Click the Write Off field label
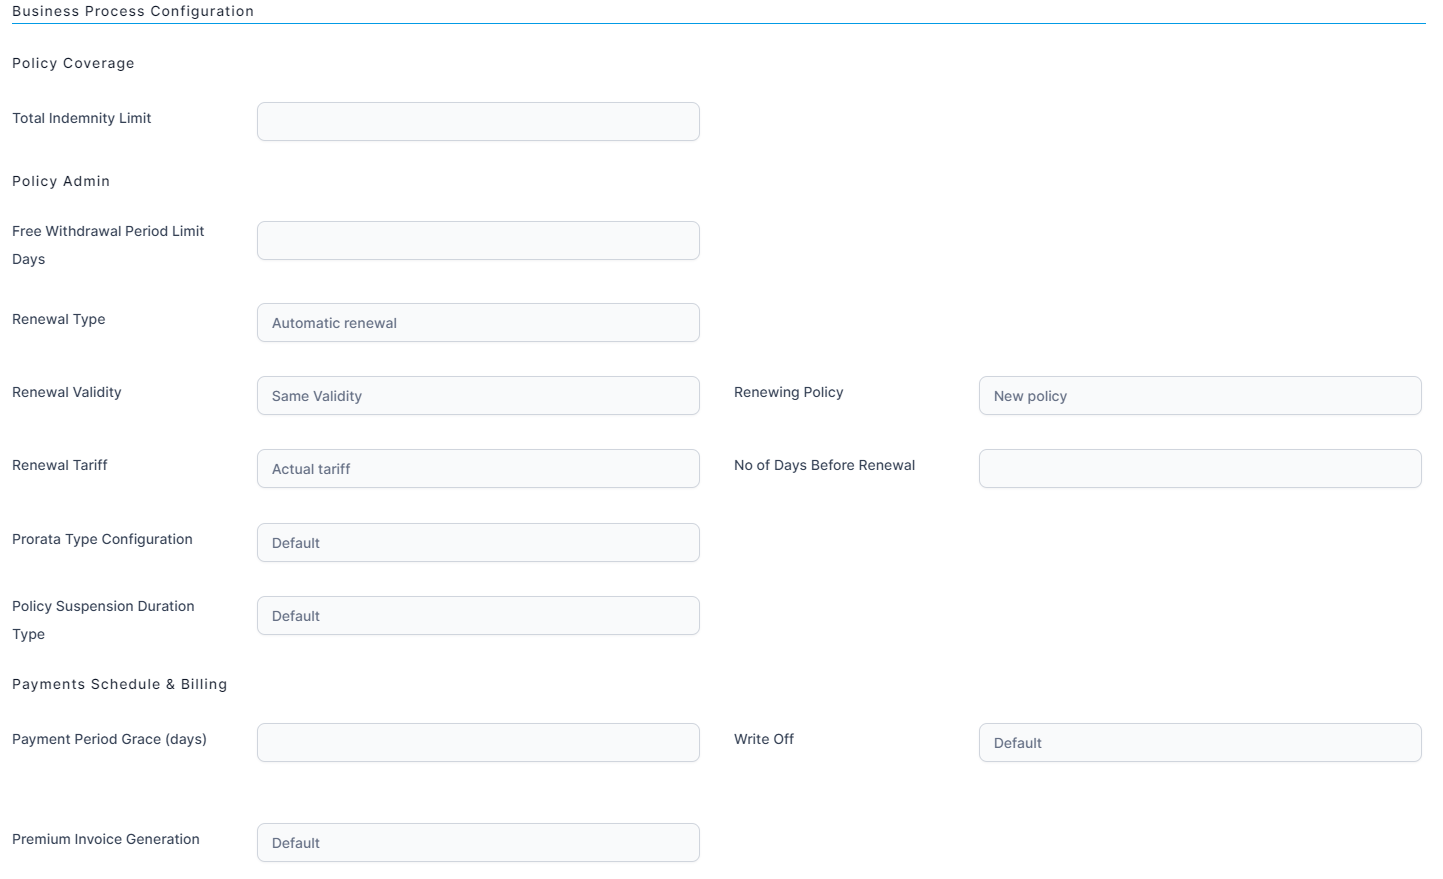The image size is (1443, 879). click(x=764, y=739)
